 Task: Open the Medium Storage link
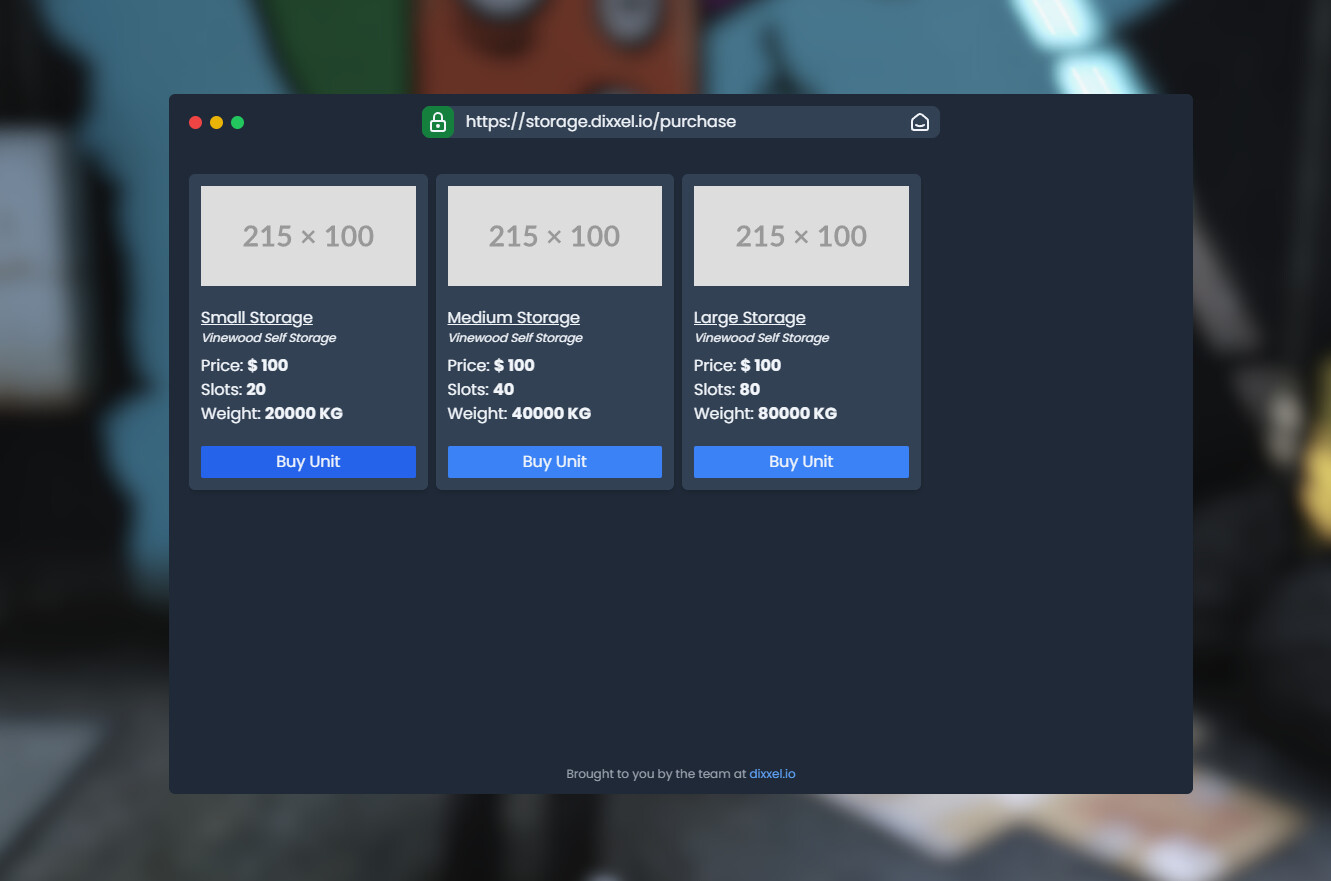point(513,317)
